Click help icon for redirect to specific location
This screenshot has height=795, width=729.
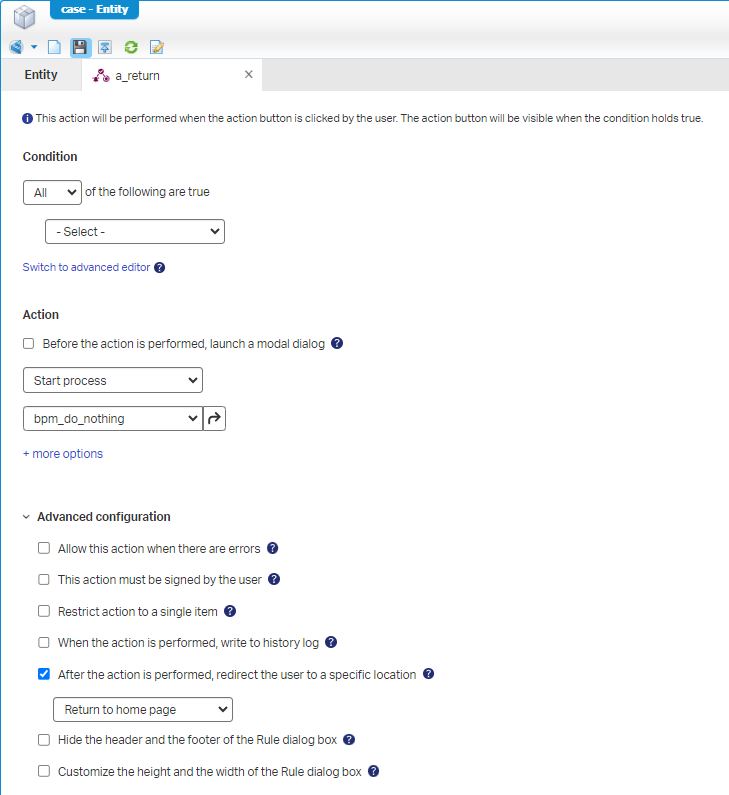(428, 674)
